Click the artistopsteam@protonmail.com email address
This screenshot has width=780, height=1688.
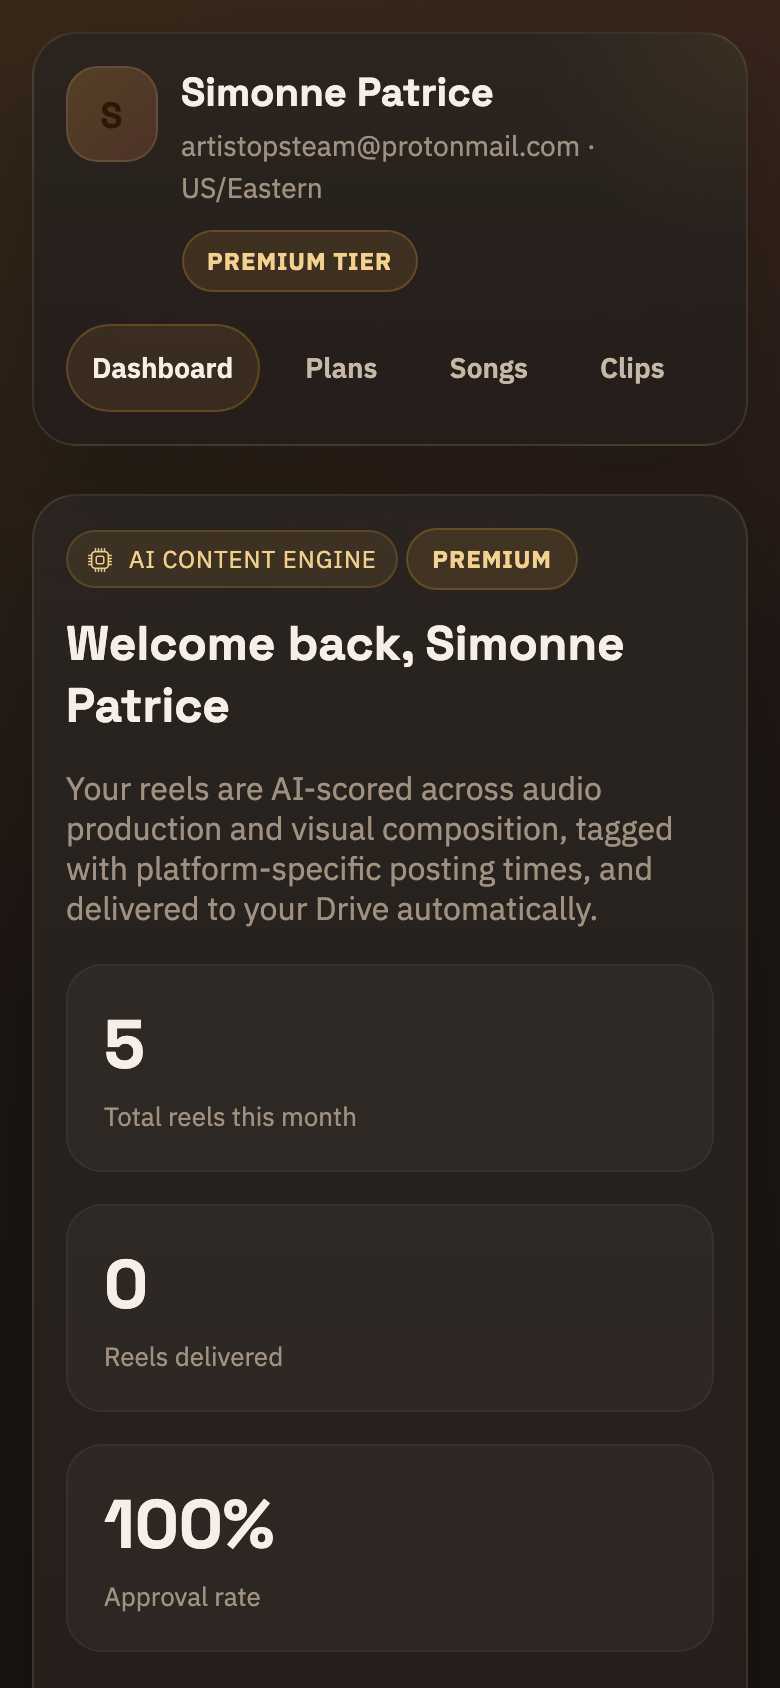coord(380,147)
